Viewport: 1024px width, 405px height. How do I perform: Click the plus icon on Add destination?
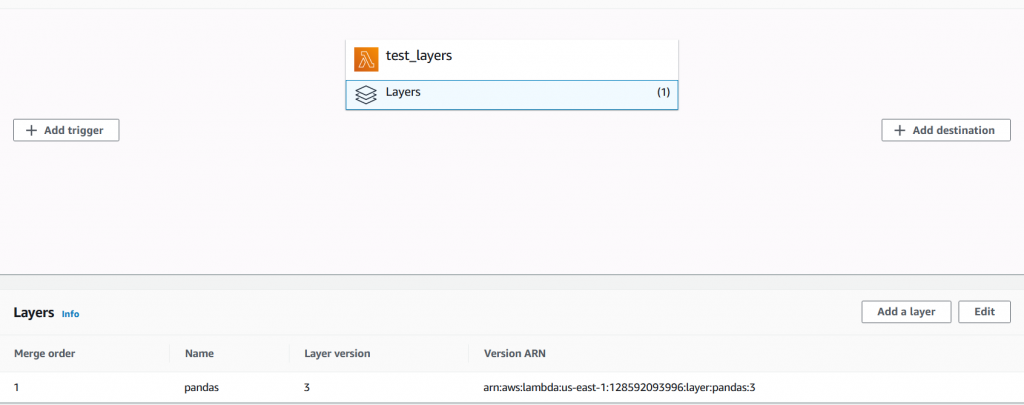coord(899,130)
